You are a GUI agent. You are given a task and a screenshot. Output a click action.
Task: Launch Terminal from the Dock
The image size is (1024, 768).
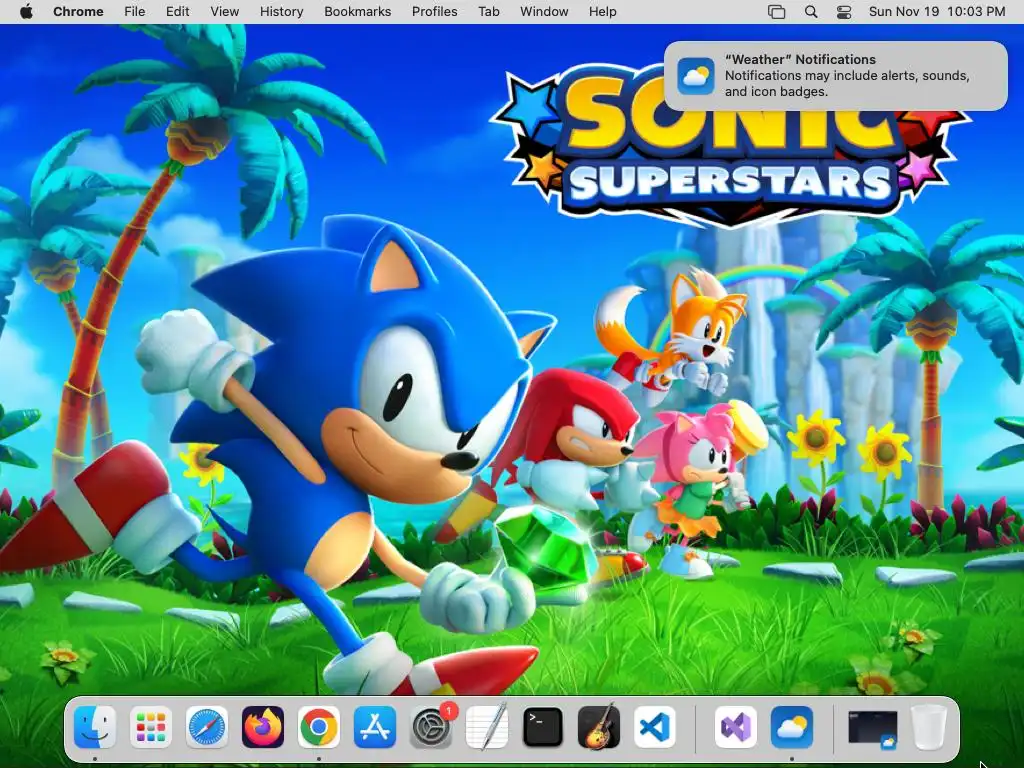pos(543,727)
